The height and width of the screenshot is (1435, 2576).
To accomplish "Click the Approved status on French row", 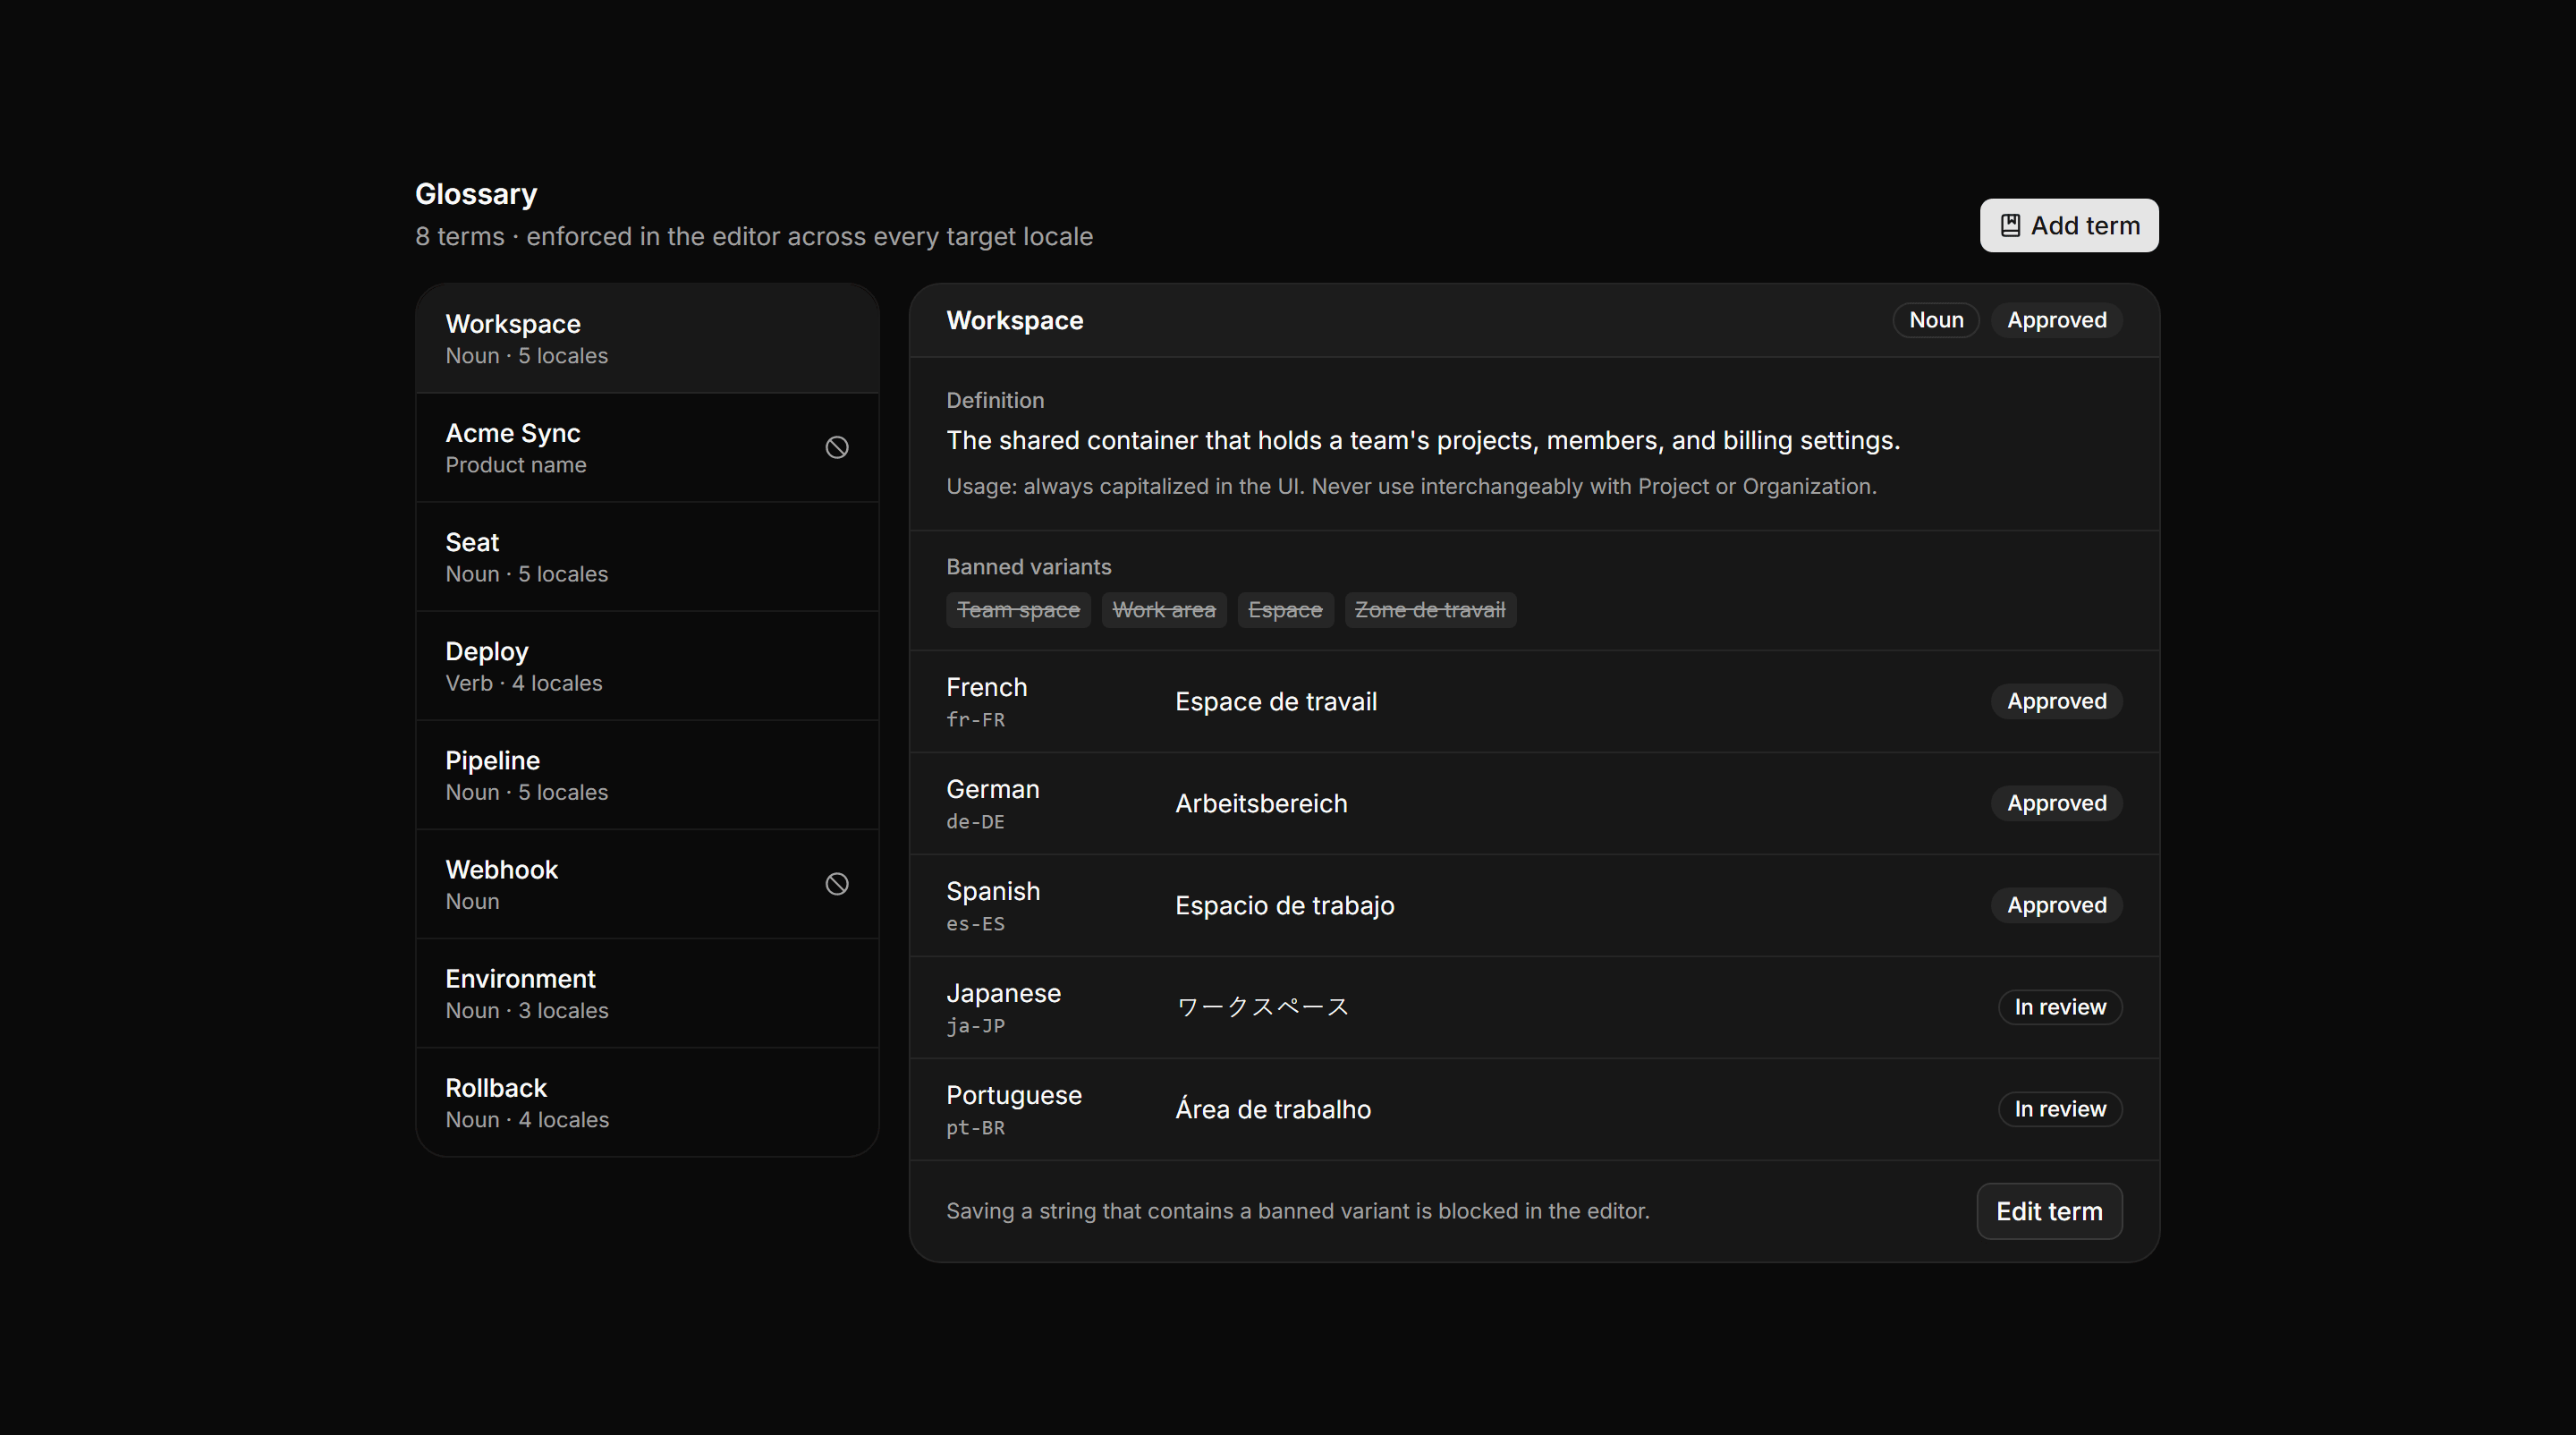I will (2056, 701).
